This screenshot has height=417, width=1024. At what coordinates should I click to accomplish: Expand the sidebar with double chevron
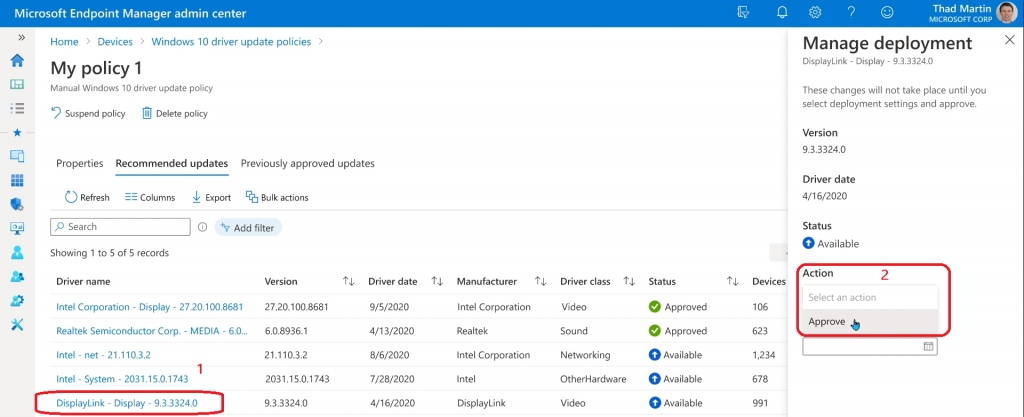tap(22, 37)
